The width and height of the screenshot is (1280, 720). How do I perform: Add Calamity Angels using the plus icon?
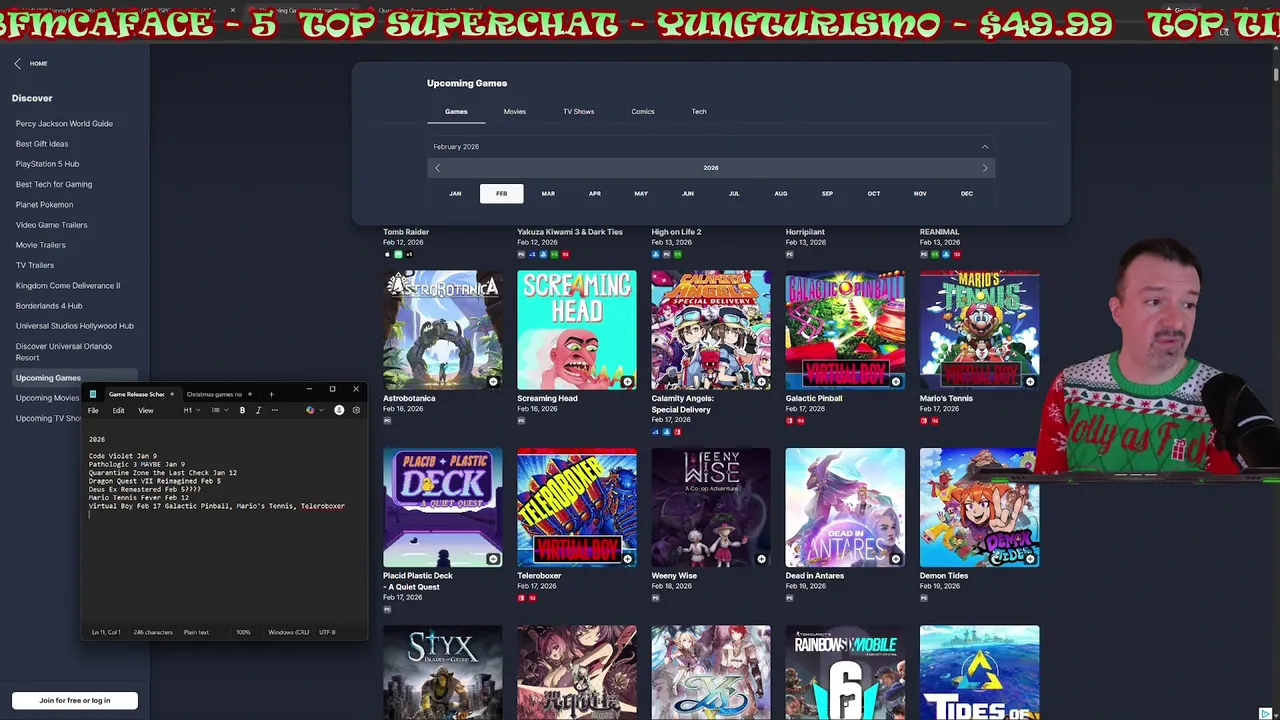[x=761, y=381]
